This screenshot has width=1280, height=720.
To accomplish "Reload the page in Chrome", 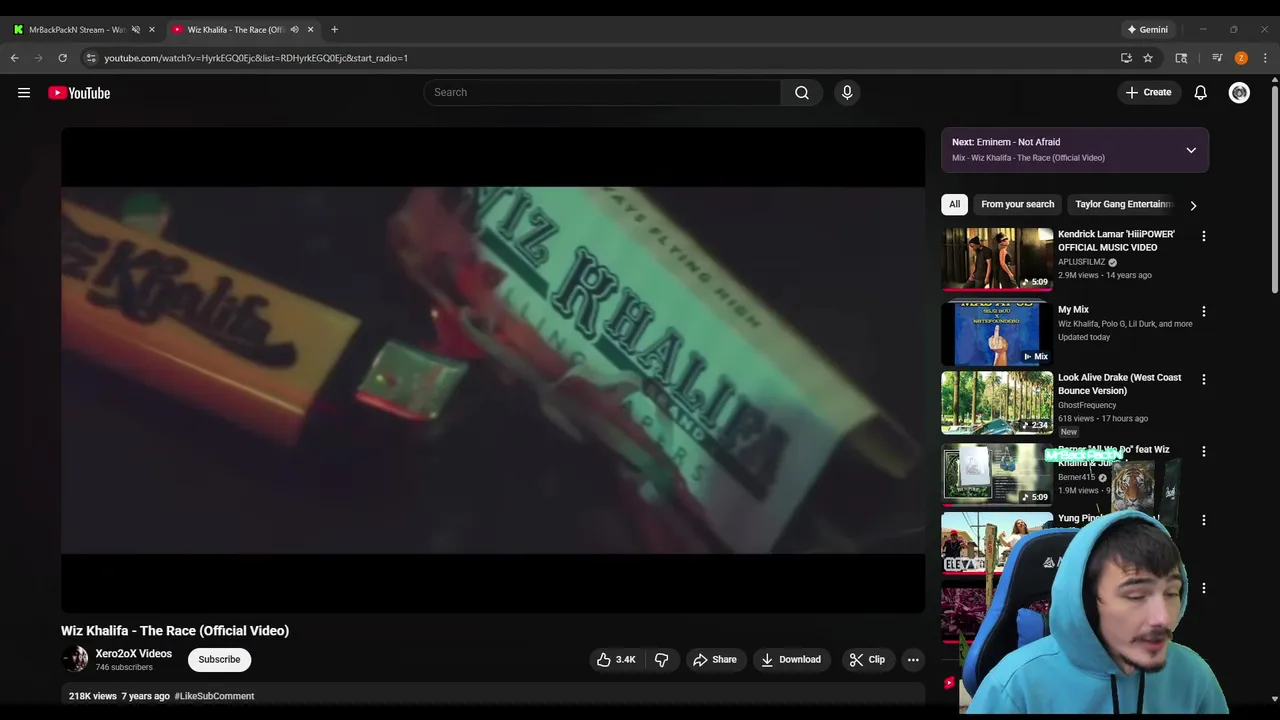I will [x=62, y=58].
